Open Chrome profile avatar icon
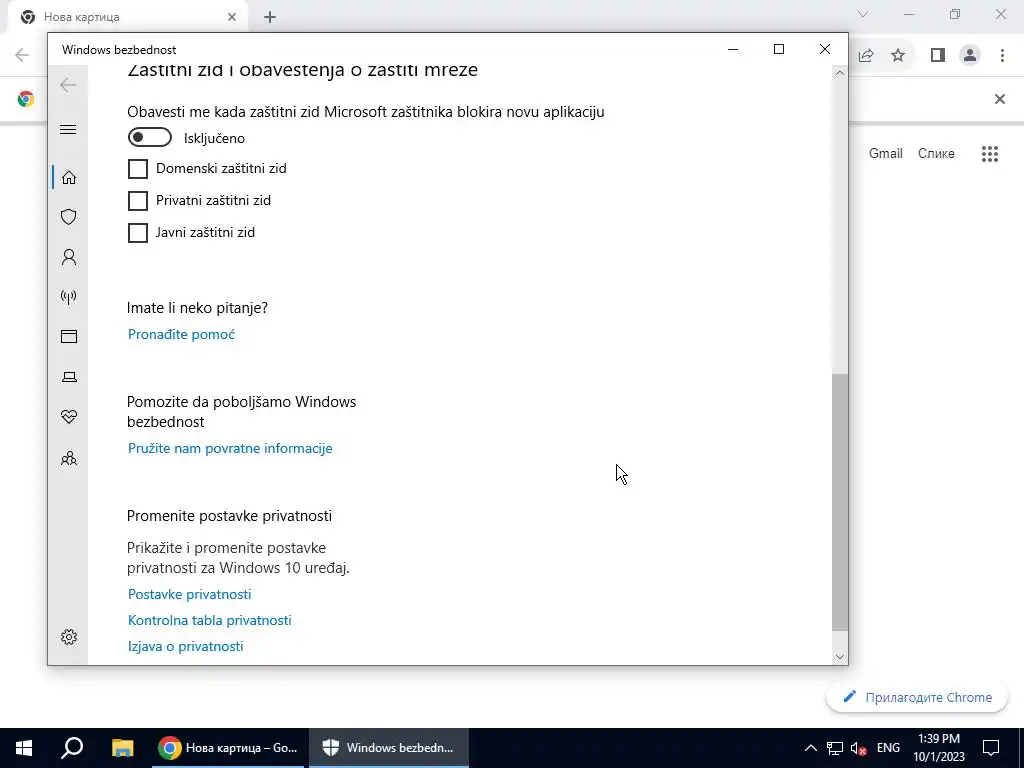Screen dimensions: 1024x768 click(x=970, y=56)
